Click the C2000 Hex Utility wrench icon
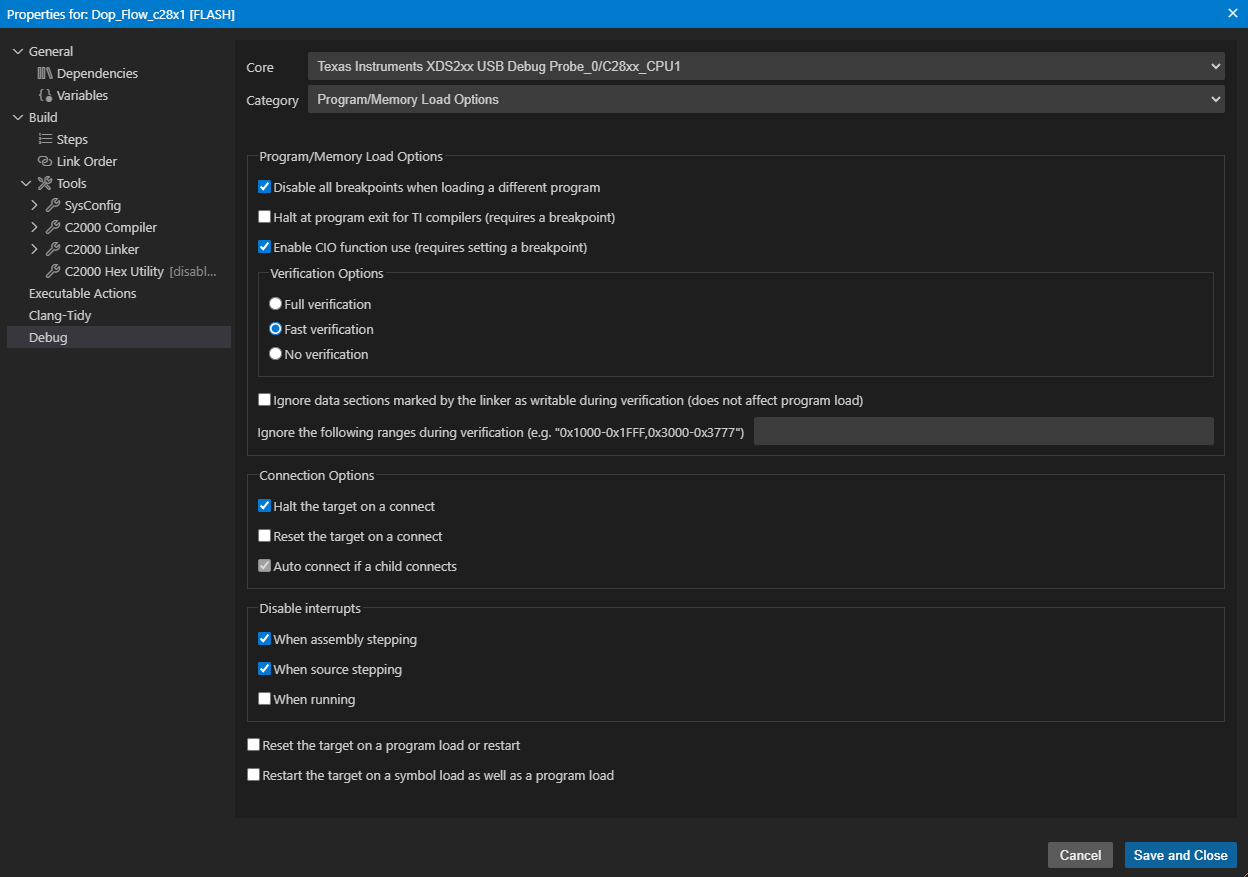The height and width of the screenshot is (877, 1248). coord(53,271)
